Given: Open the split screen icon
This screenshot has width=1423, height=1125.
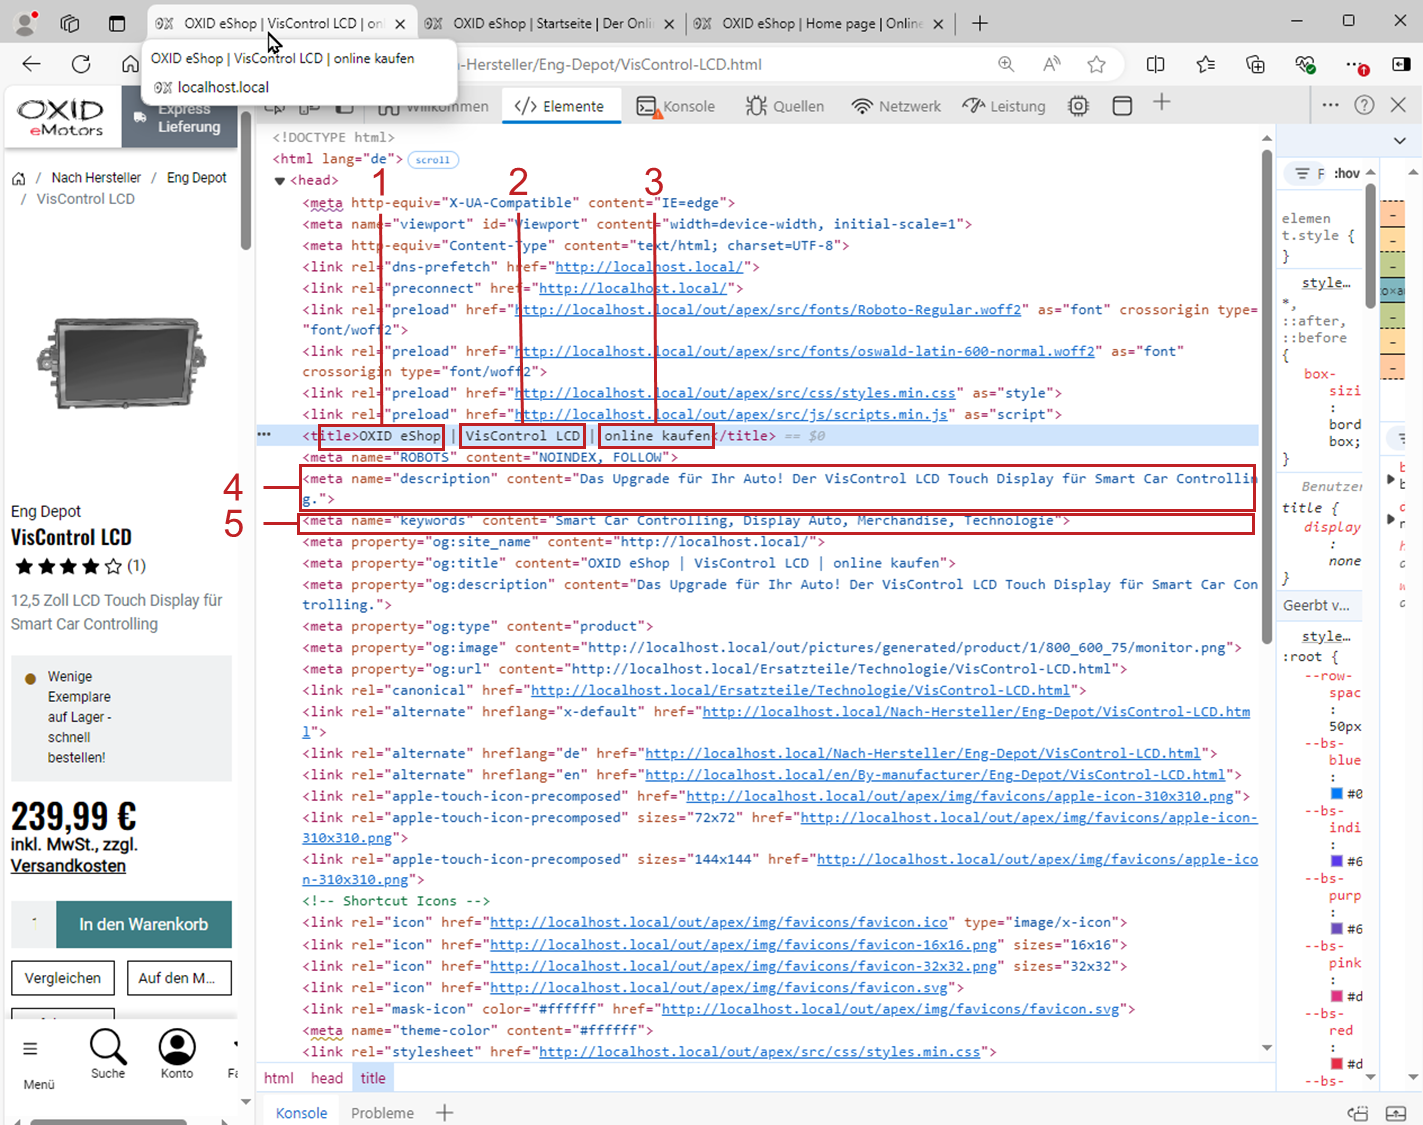Looking at the screenshot, I should pos(1155,64).
